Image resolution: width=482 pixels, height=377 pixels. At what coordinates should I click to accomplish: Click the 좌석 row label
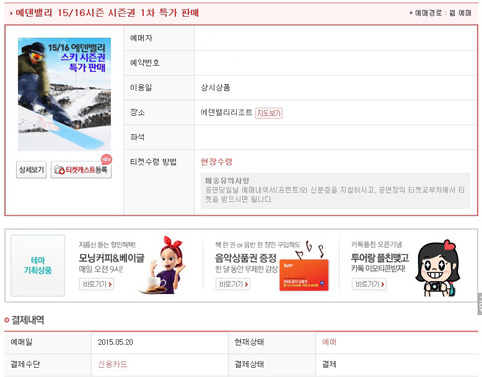[x=137, y=137]
